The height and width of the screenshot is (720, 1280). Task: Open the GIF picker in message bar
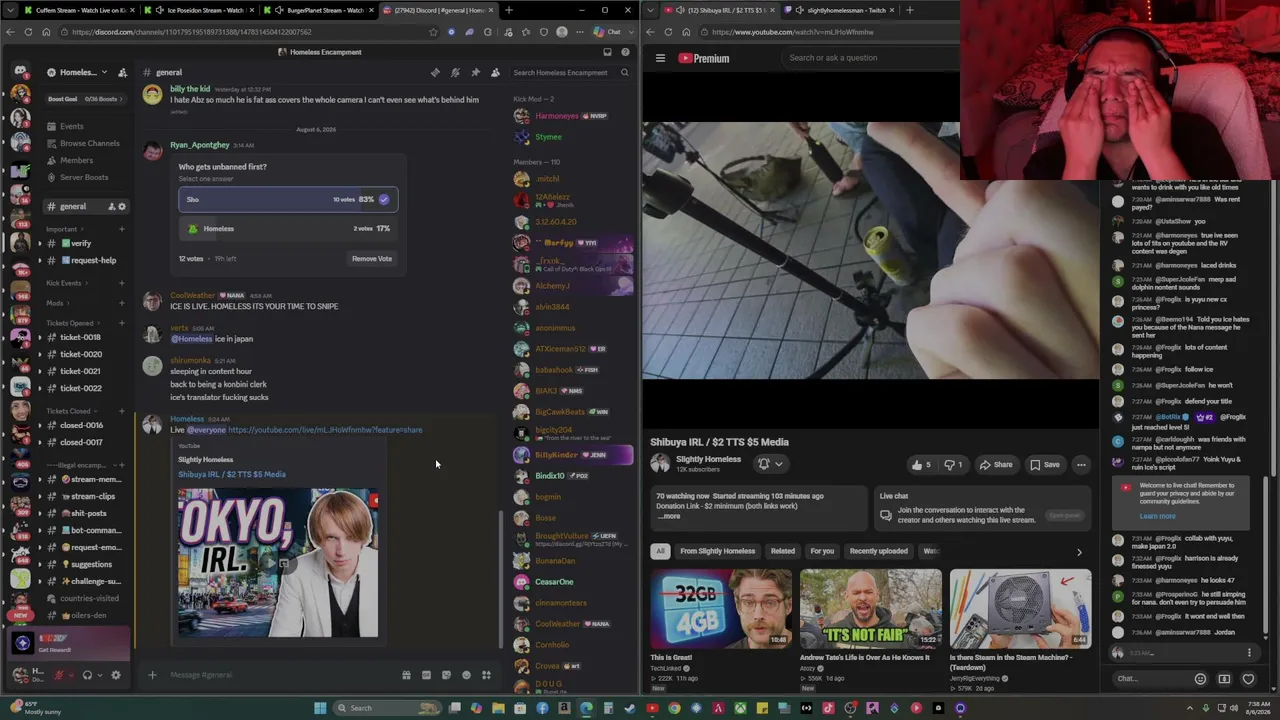[x=426, y=675]
